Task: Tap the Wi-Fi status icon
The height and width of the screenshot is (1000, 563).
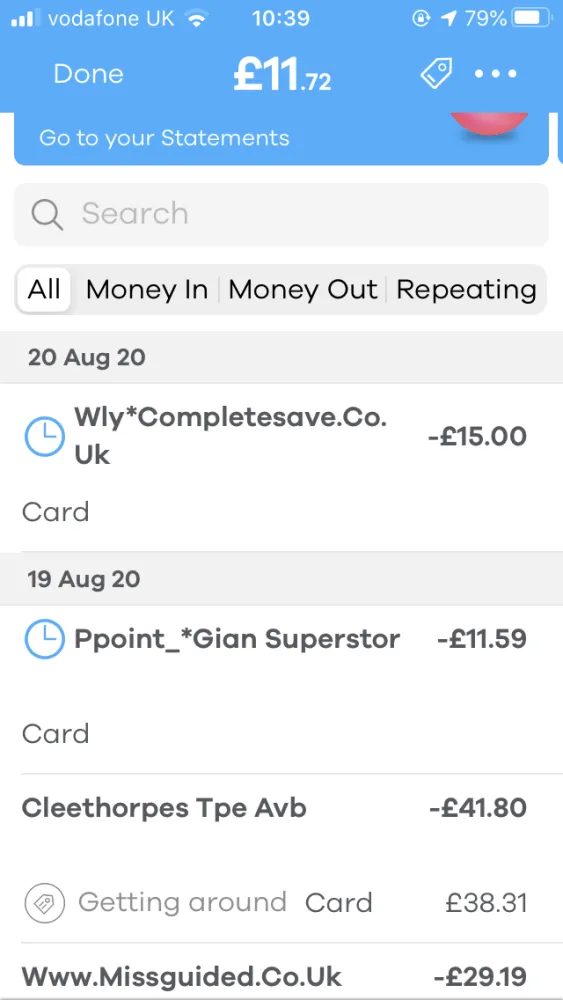Action: point(196,19)
